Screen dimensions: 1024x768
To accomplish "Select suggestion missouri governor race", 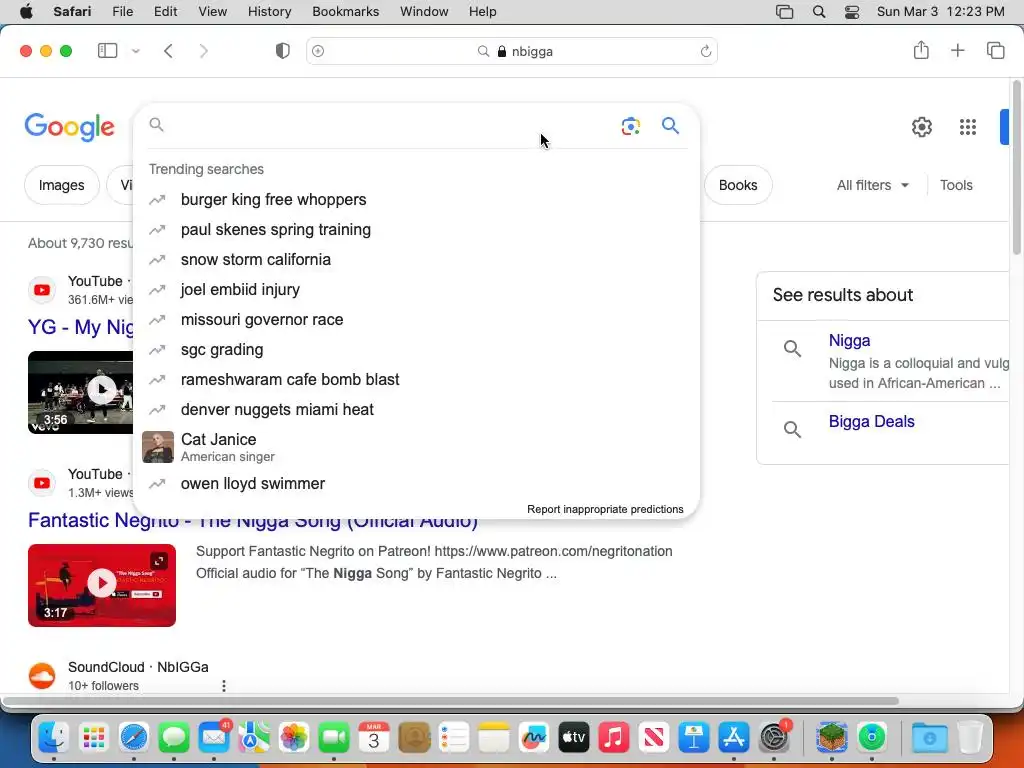I will [416, 320].
